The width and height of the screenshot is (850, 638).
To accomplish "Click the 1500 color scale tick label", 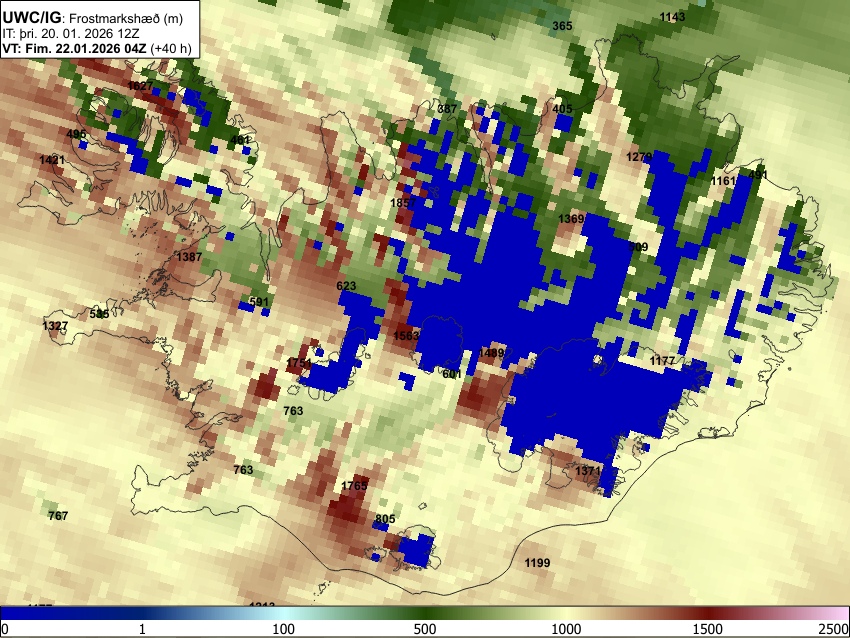I will tap(708, 629).
